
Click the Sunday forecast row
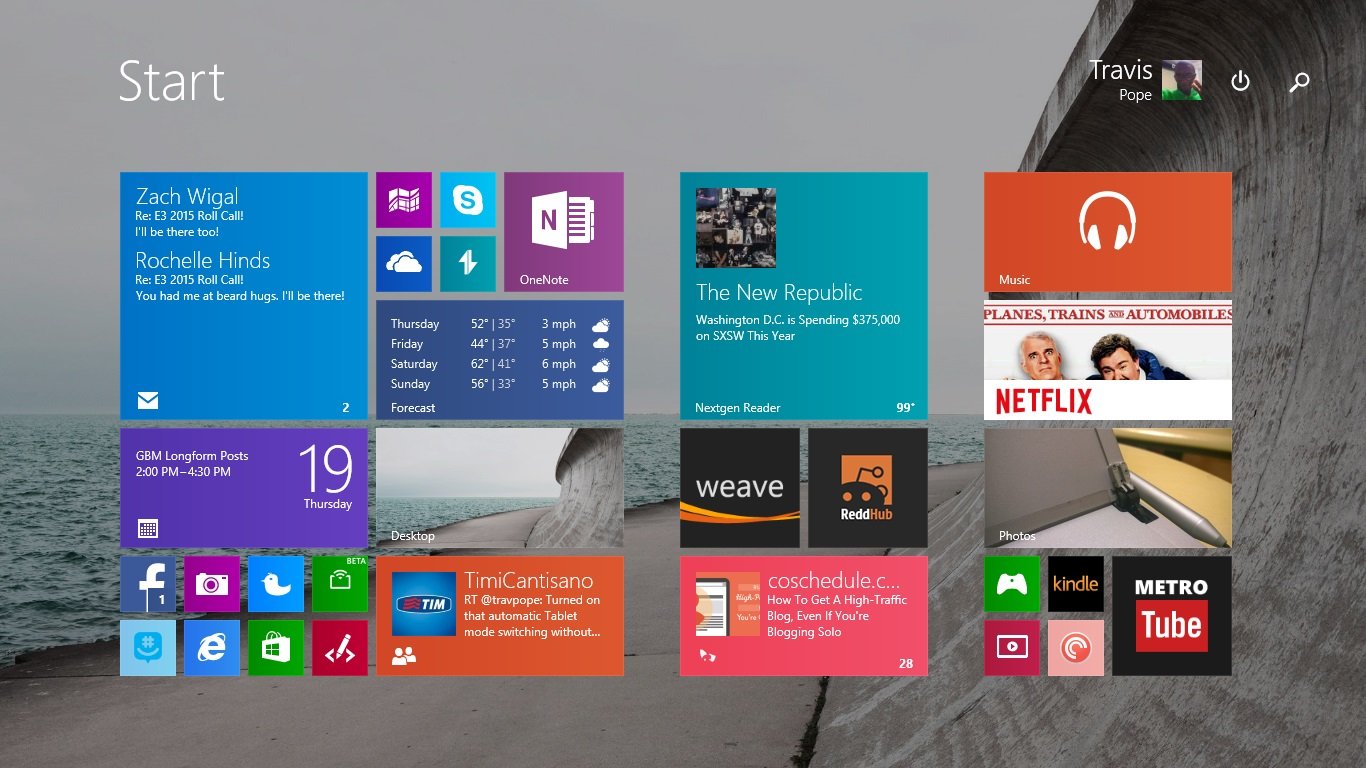[x=500, y=384]
